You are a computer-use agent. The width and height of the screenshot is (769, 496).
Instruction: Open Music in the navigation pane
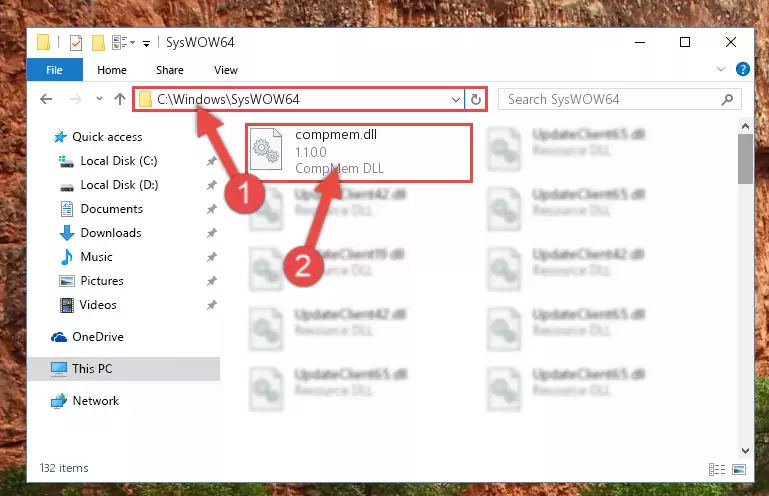coord(86,257)
